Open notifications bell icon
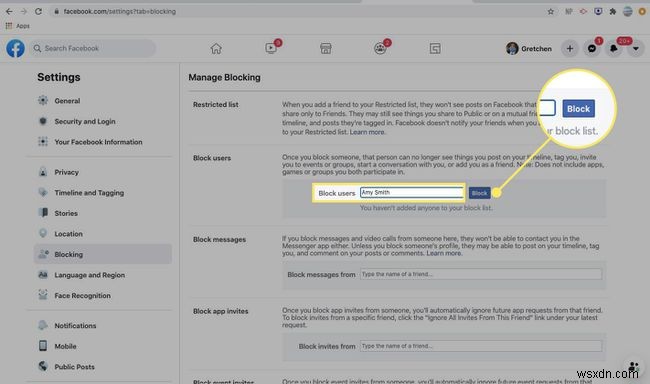The height and width of the screenshot is (384, 650). pos(614,49)
